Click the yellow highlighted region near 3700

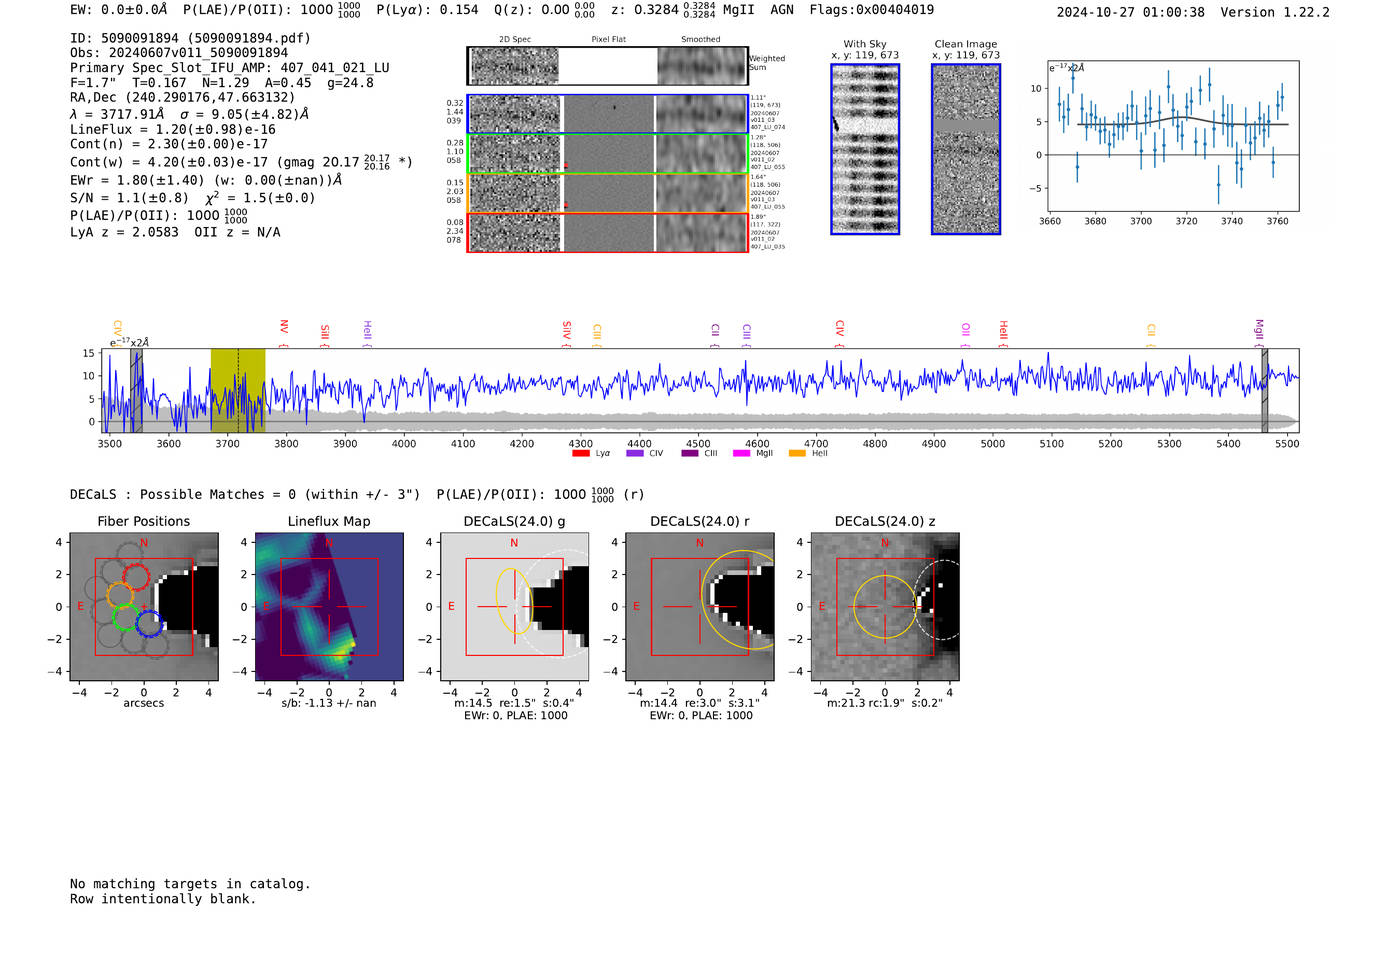point(238,390)
